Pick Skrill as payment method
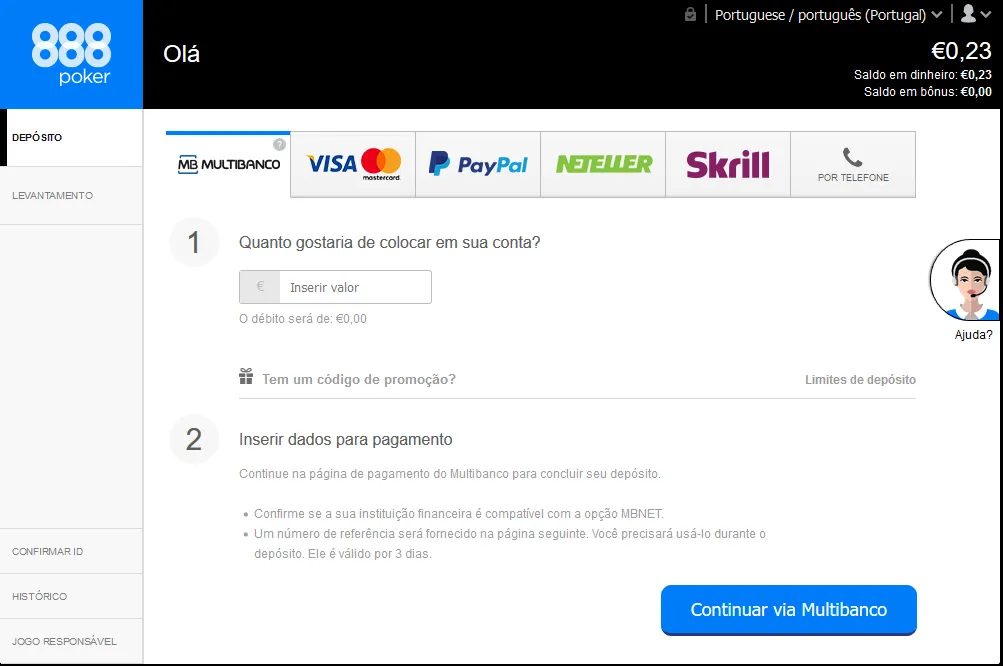This screenshot has height=666, width=1003. 728,164
